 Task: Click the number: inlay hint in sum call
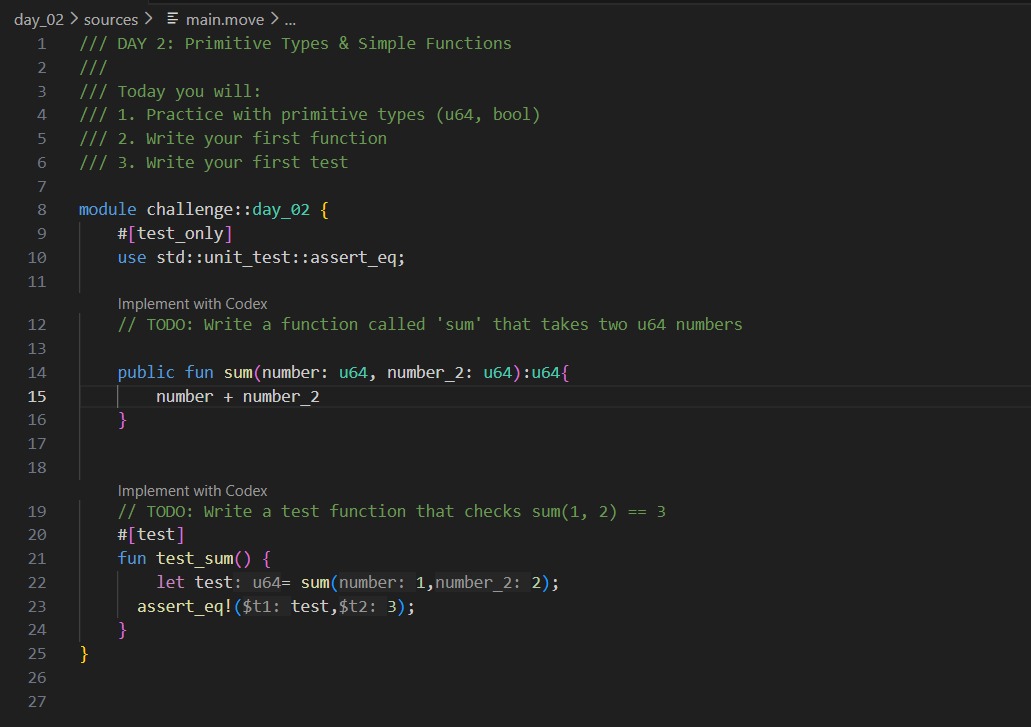tap(371, 582)
